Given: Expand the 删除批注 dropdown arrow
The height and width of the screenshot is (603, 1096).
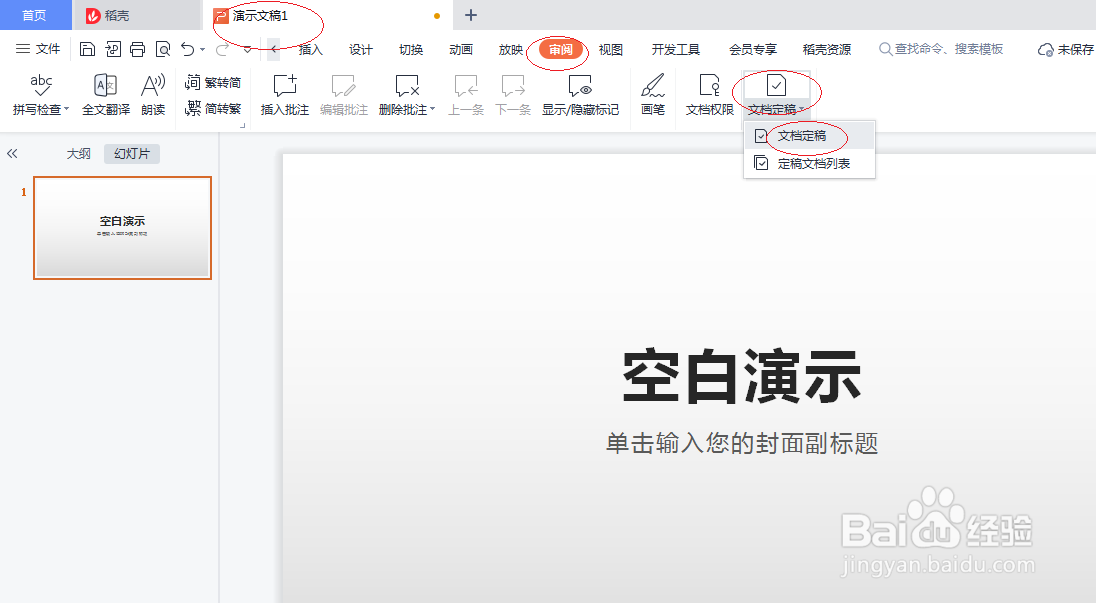Looking at the screenshot, I should point(433,110).
